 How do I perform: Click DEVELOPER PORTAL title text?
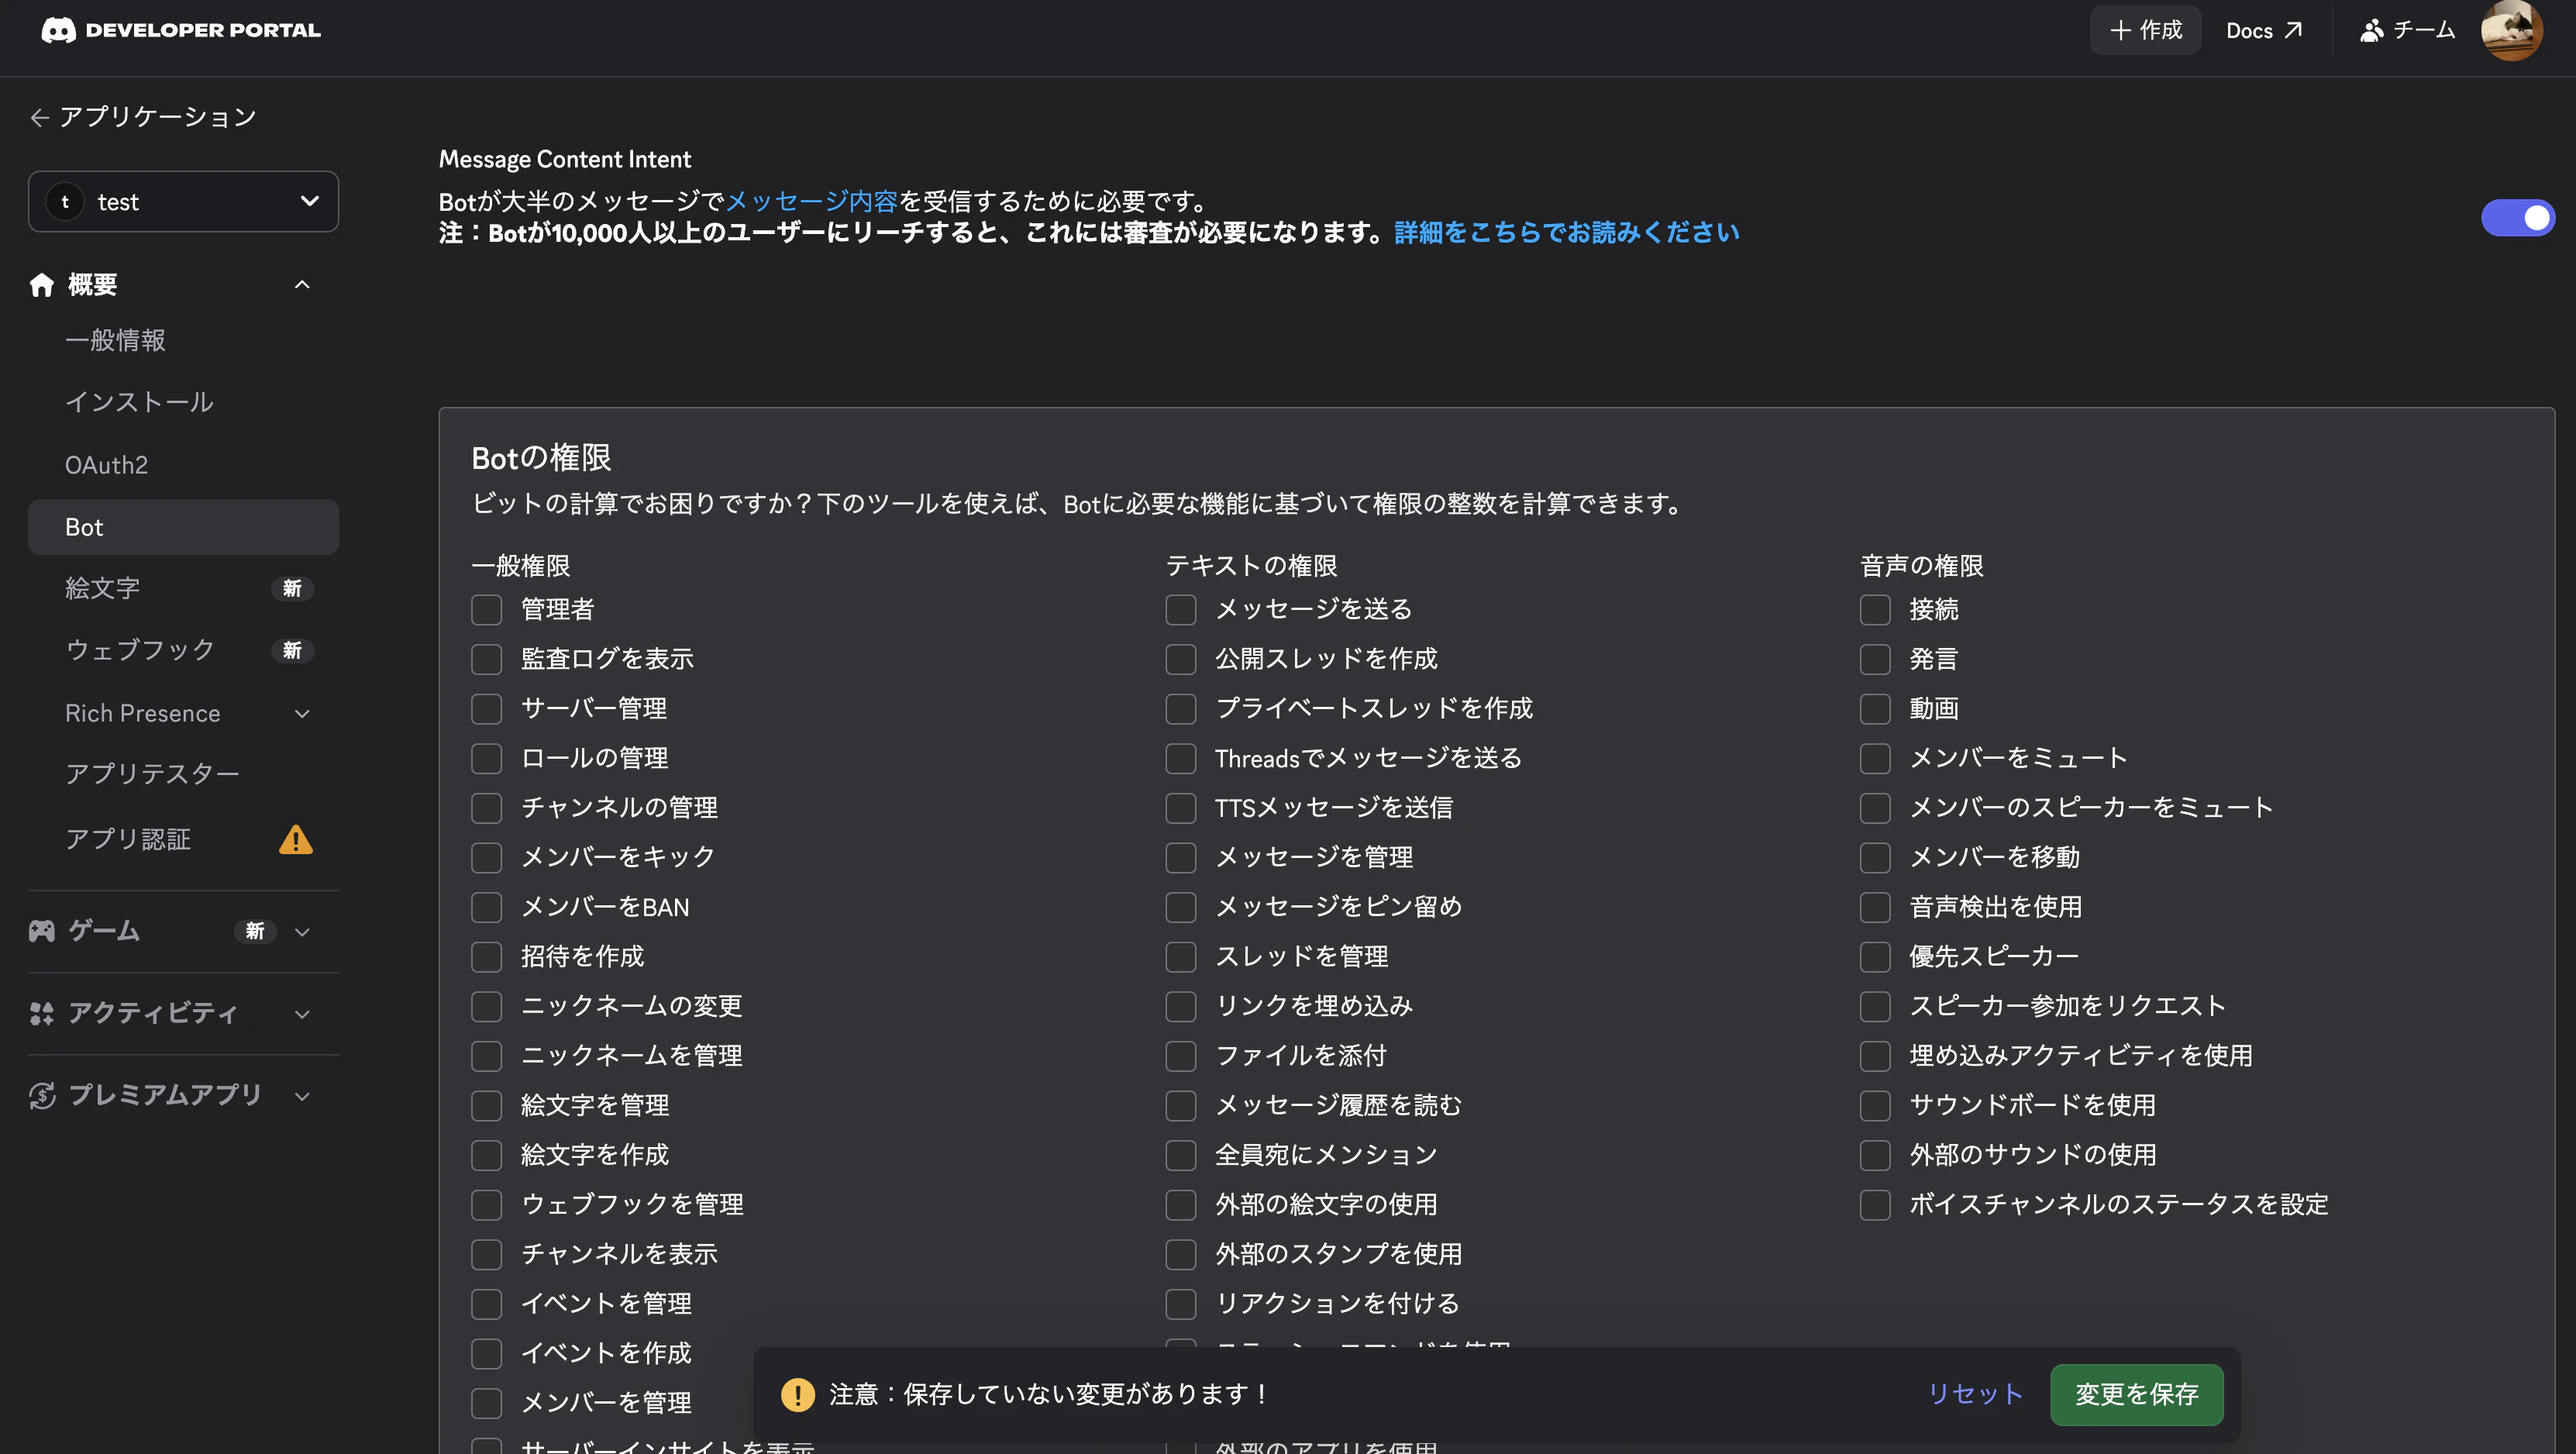[x=203, y=30]
